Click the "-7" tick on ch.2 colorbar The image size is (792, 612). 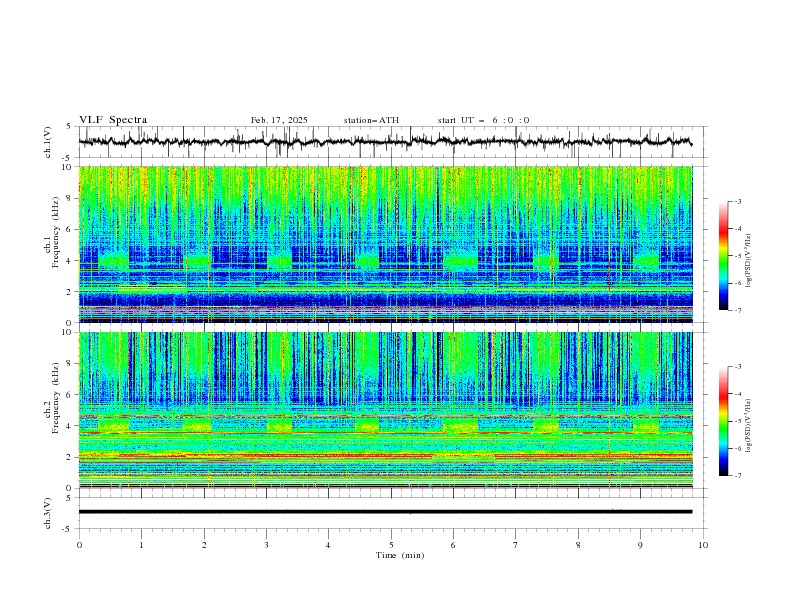(x=737, y=475)
